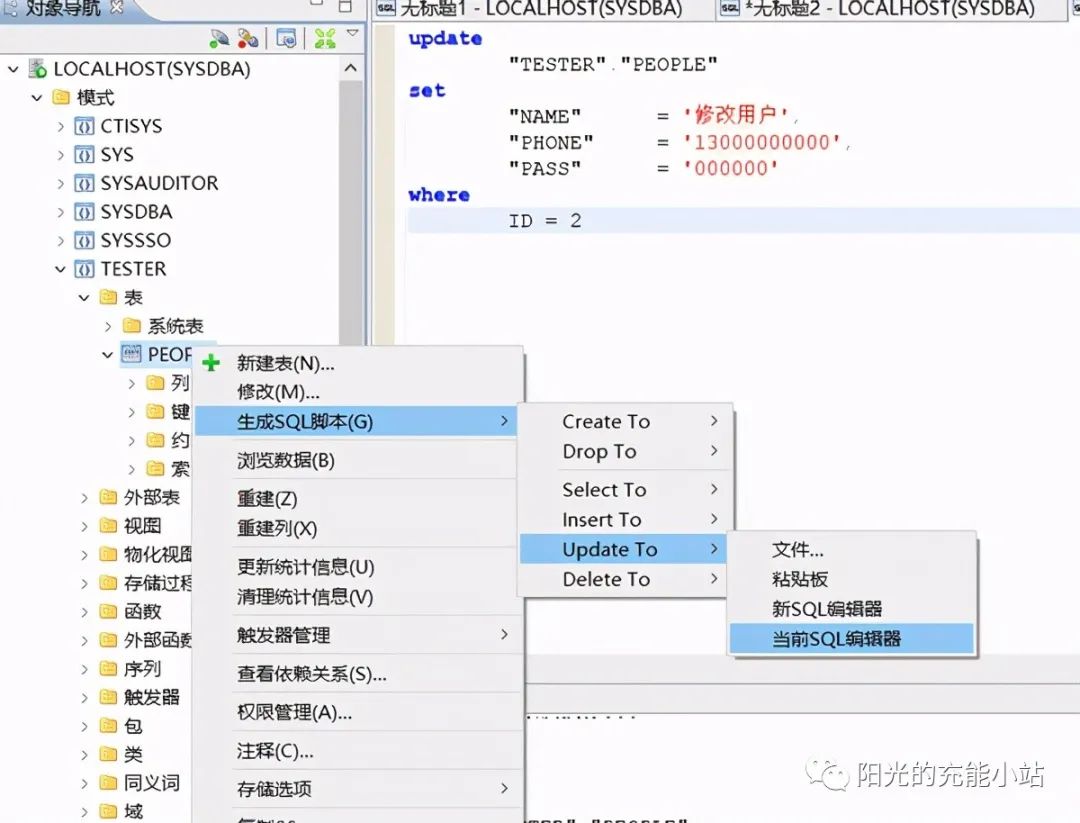Click the 外部表 folder icon
Viewport: 1080px width, 823px height.
tap(108, 497)
